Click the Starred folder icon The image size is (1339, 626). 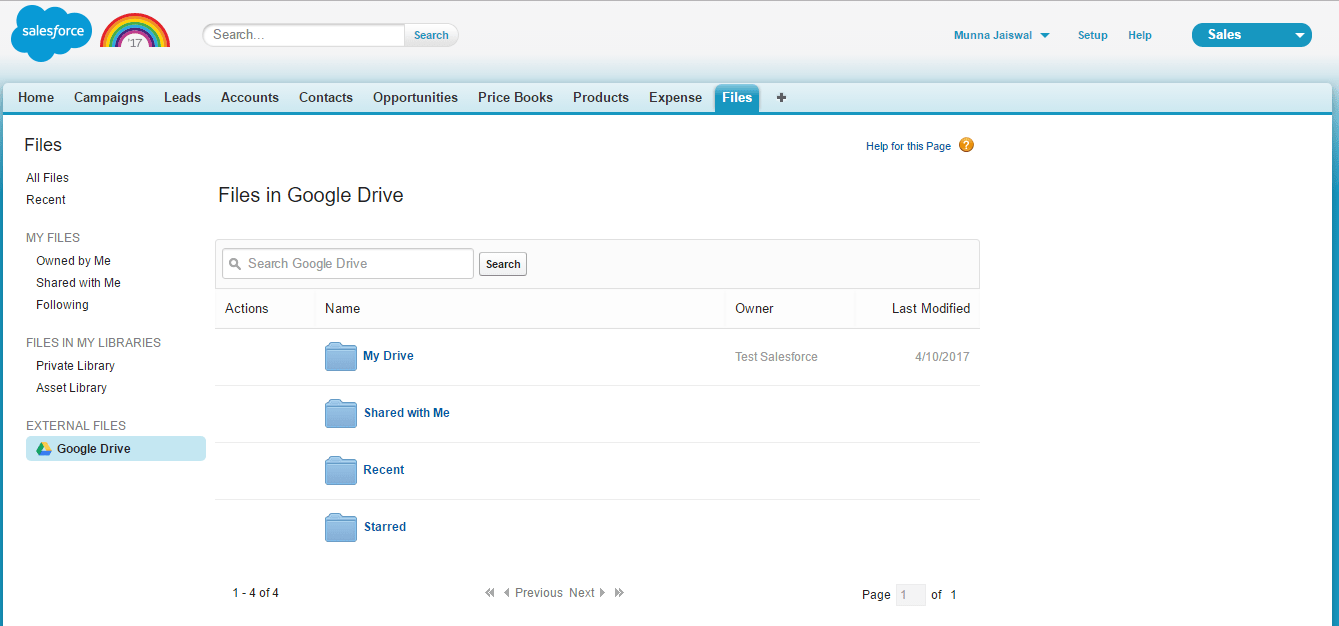[341, 527]
